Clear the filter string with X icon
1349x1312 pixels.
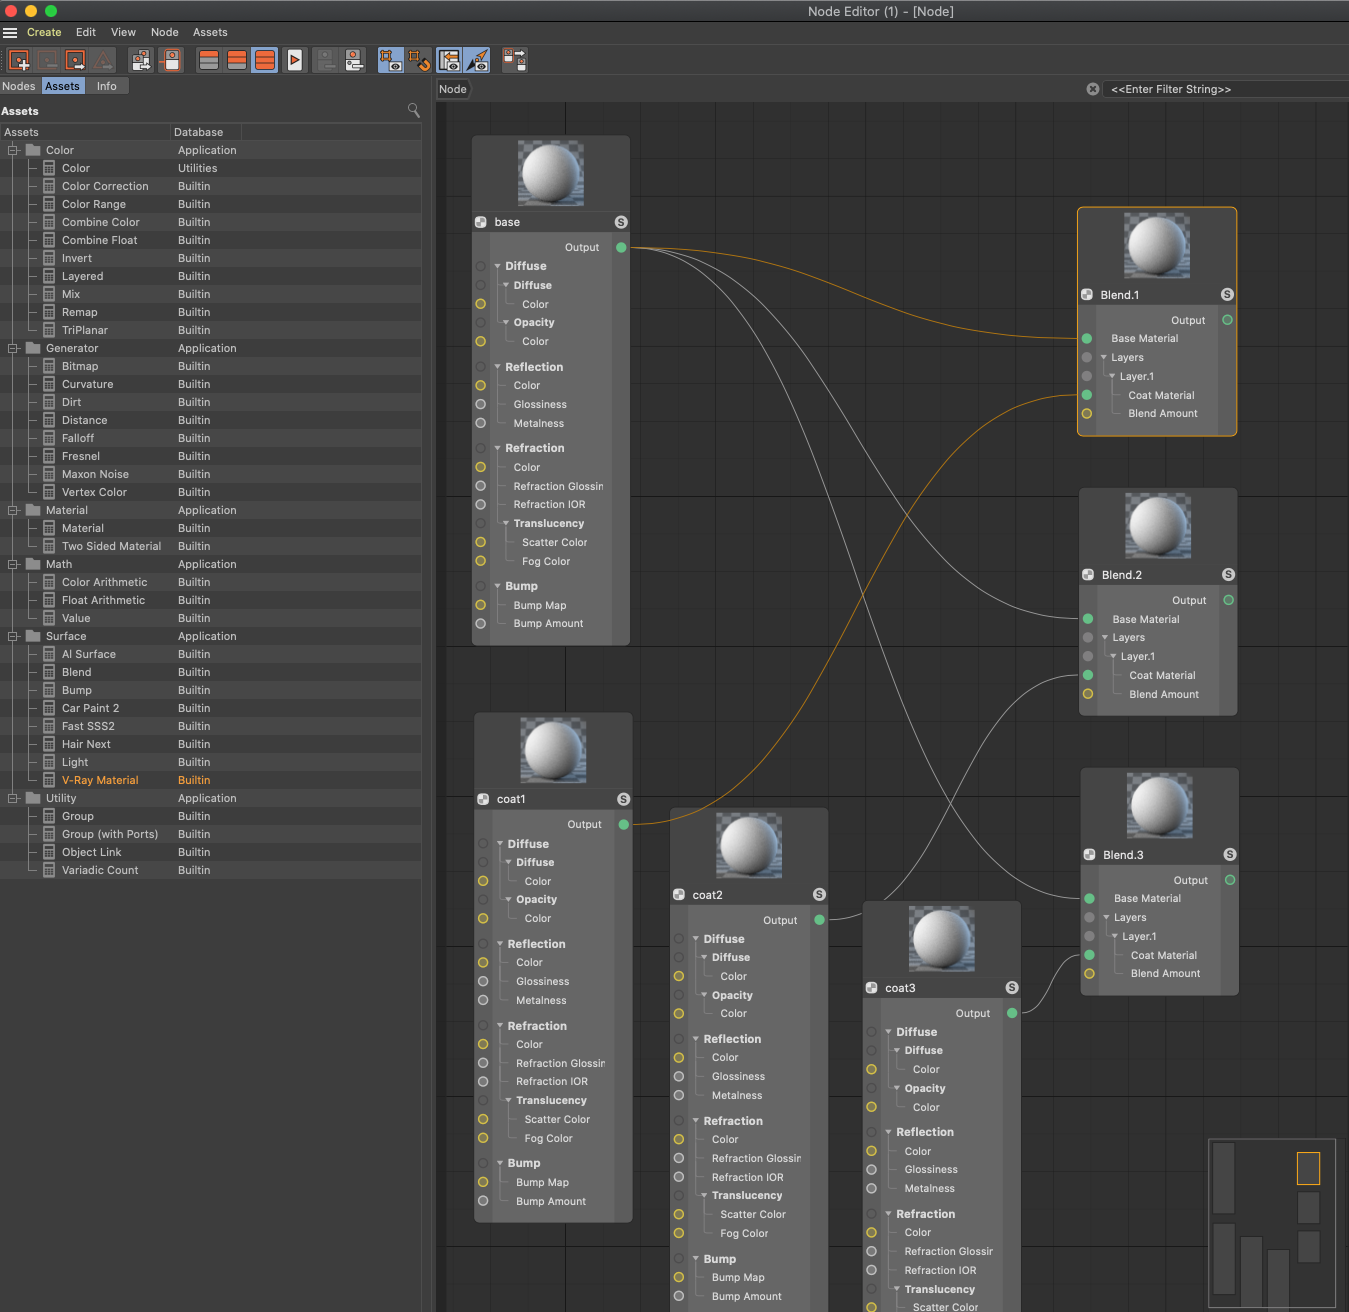pos(1093,89)
